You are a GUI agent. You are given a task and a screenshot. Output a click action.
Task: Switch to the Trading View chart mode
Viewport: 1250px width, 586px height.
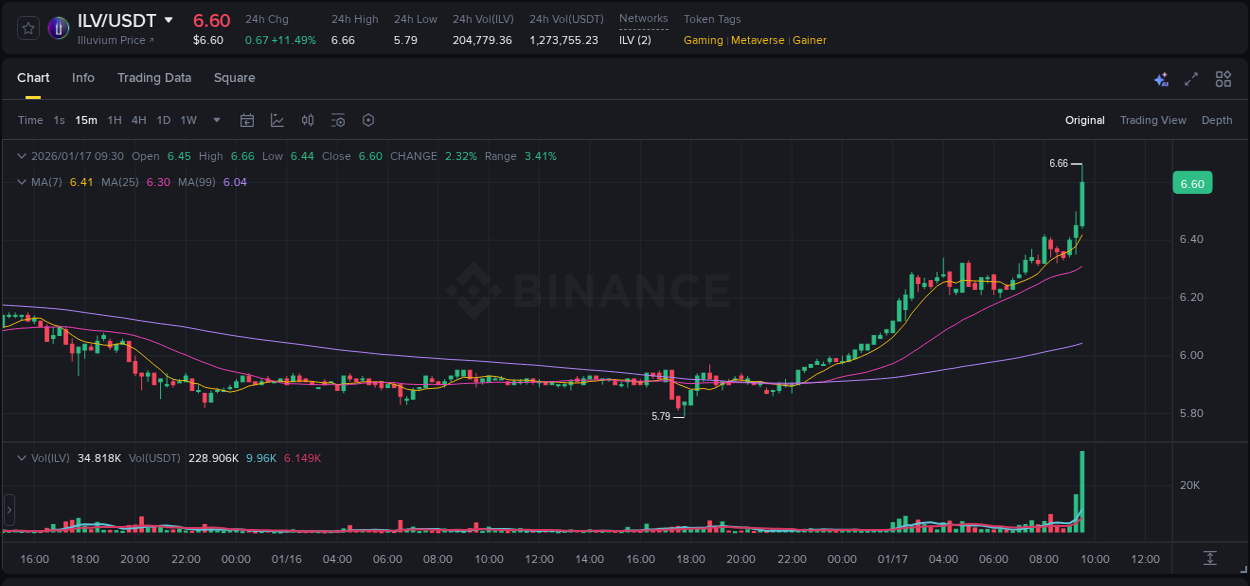point(1152,120)
